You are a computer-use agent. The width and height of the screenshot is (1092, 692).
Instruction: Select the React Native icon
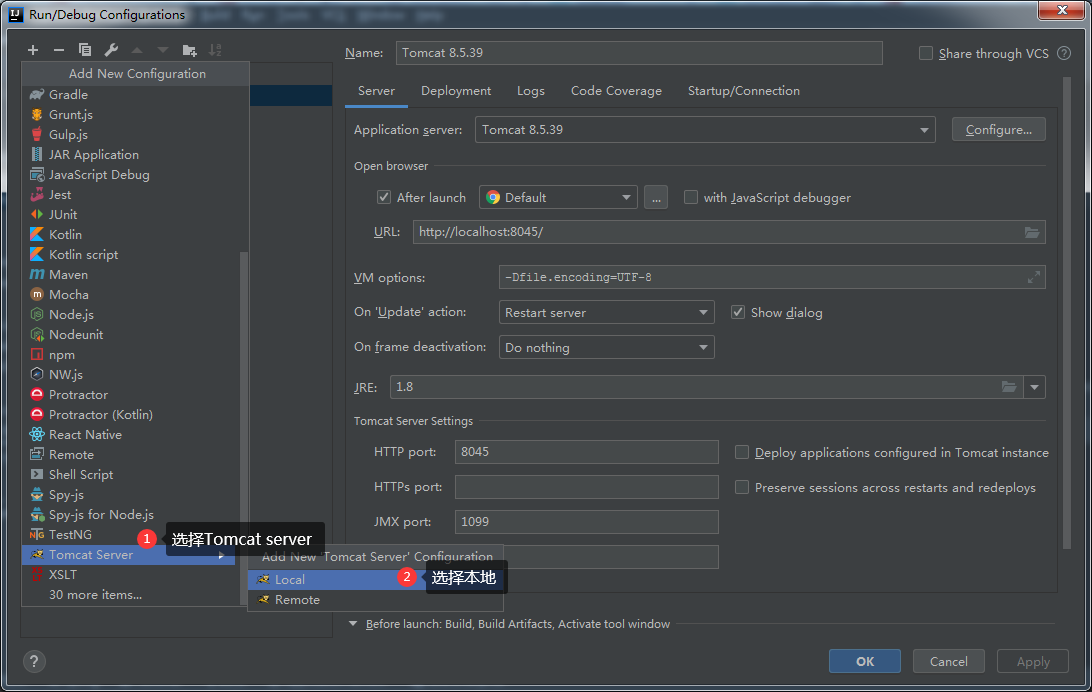click(x=37, y=434)
